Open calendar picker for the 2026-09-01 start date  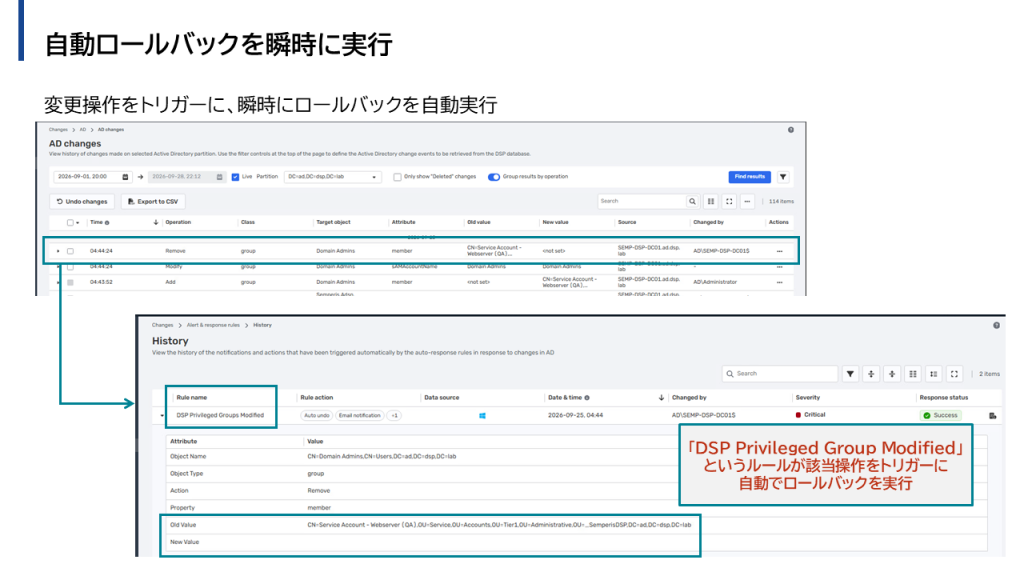(125, 177)
